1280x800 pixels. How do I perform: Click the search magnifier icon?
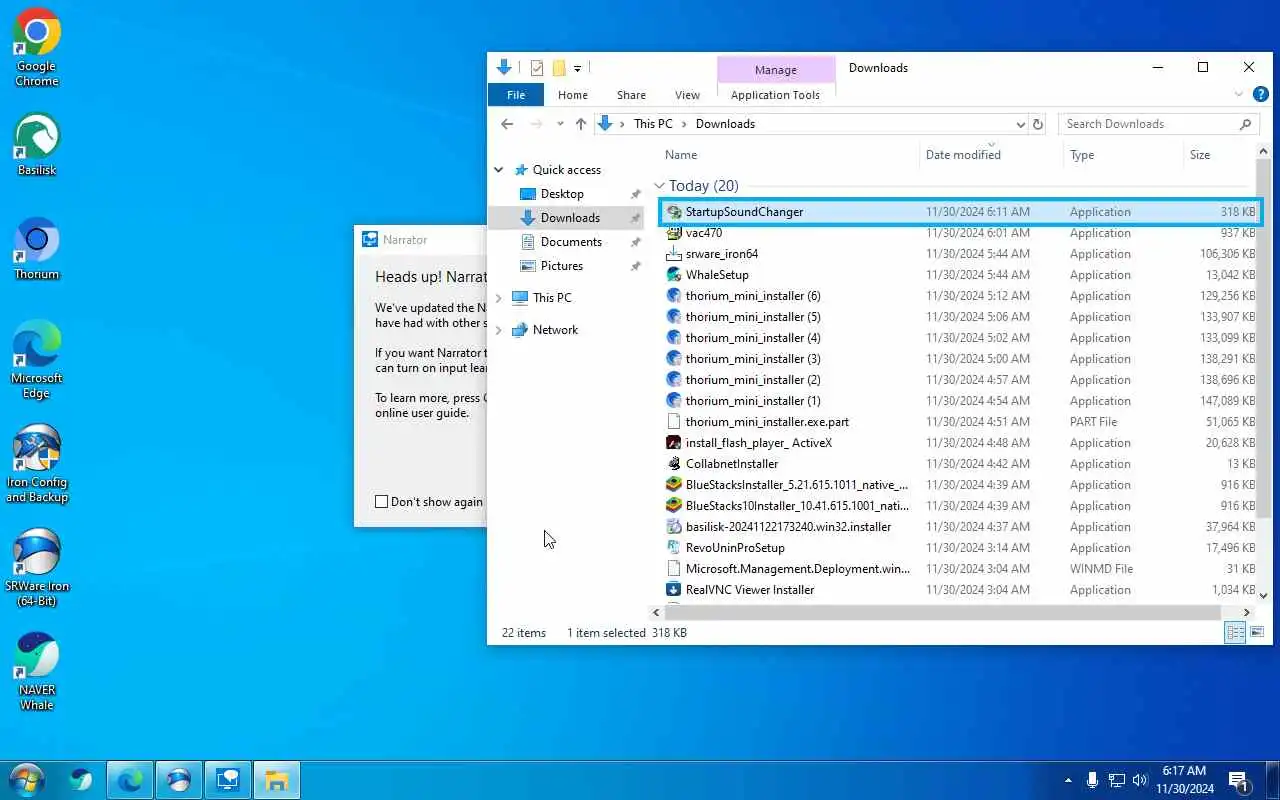tap(1245, 124)
